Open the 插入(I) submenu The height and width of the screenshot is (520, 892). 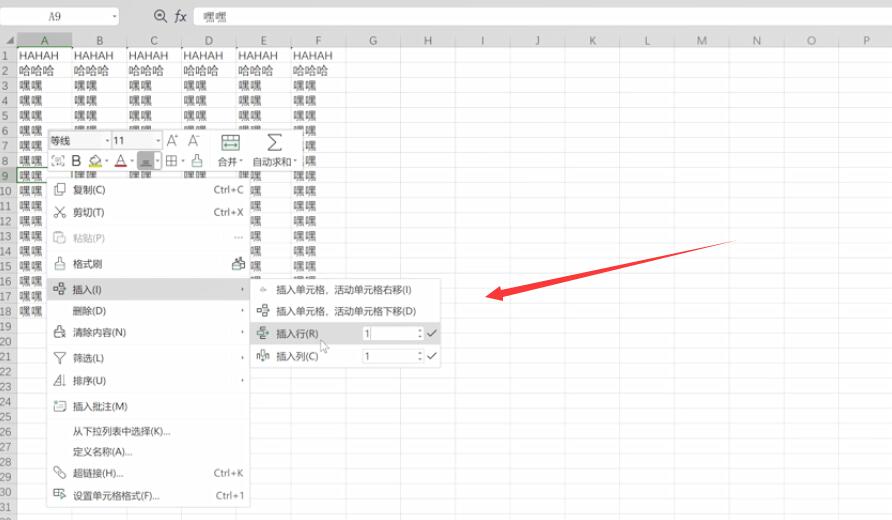[148, 289]
